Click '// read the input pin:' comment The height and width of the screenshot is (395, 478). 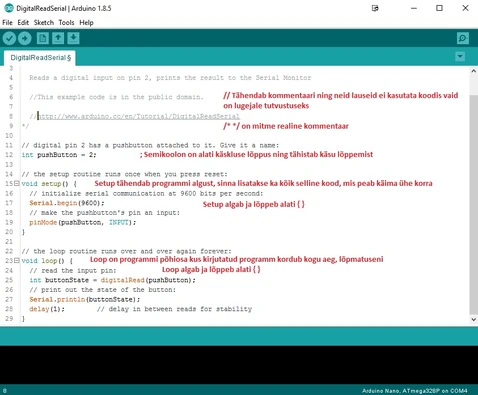[x=73, y=270]
